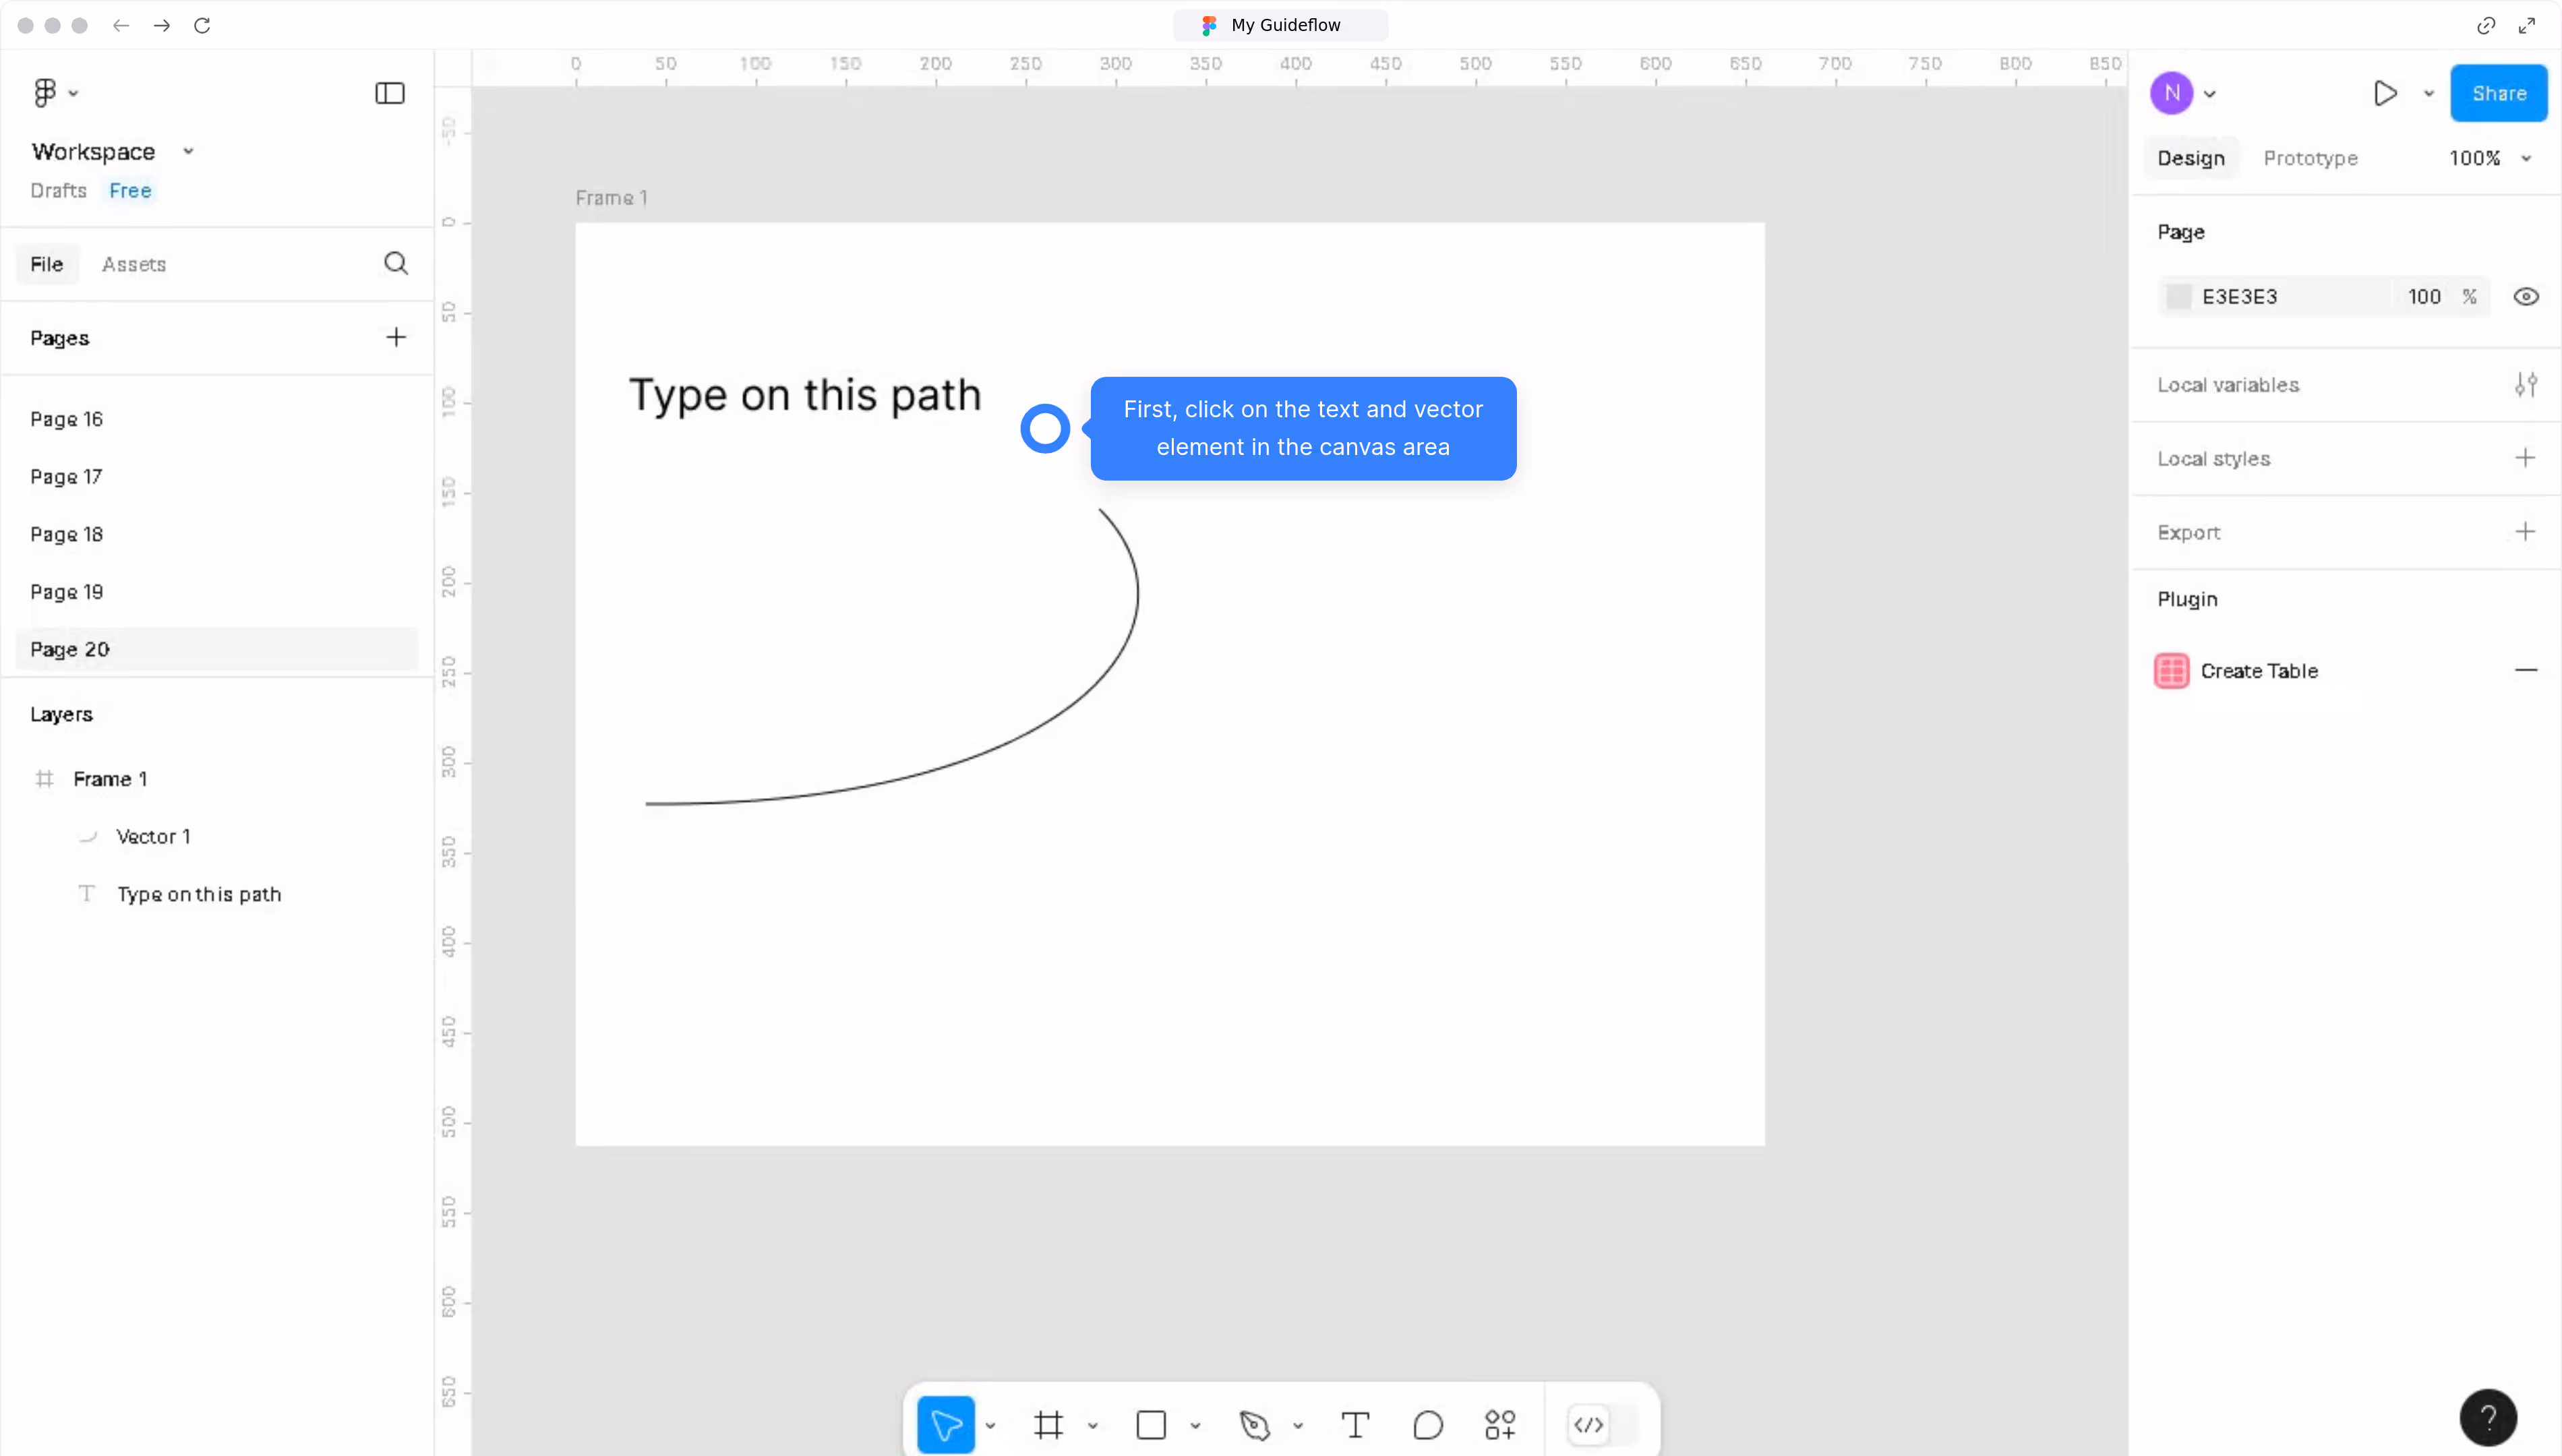
Task: Switch to the Prototype tab
Action: 2311,157
